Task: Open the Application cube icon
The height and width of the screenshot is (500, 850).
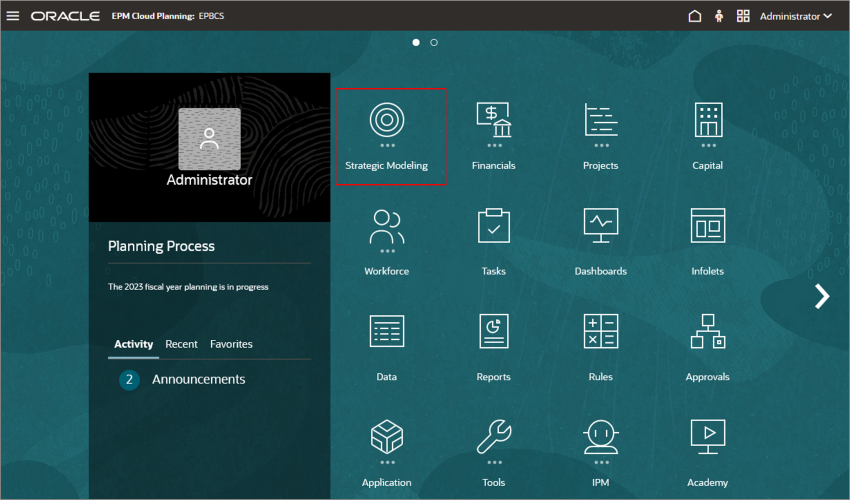Action: click(x=387, y=437)
